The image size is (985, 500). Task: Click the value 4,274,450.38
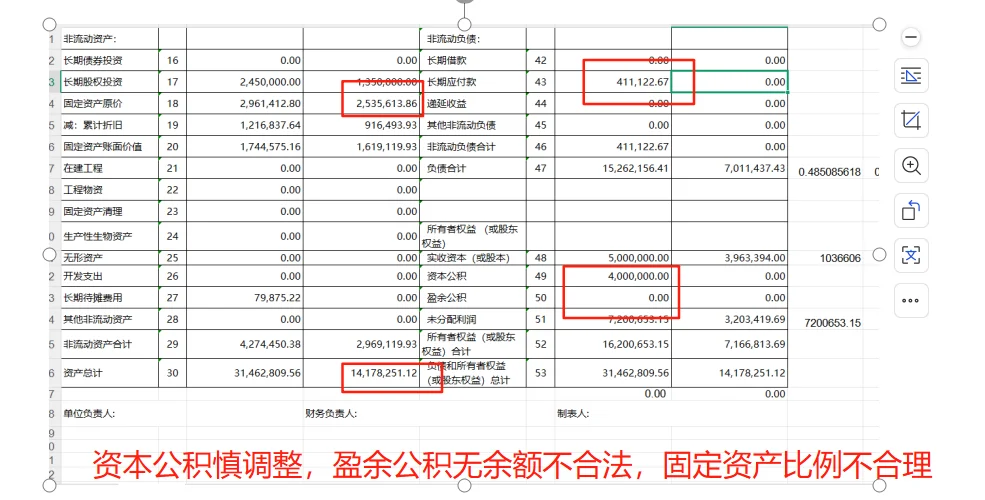point(270,344)
